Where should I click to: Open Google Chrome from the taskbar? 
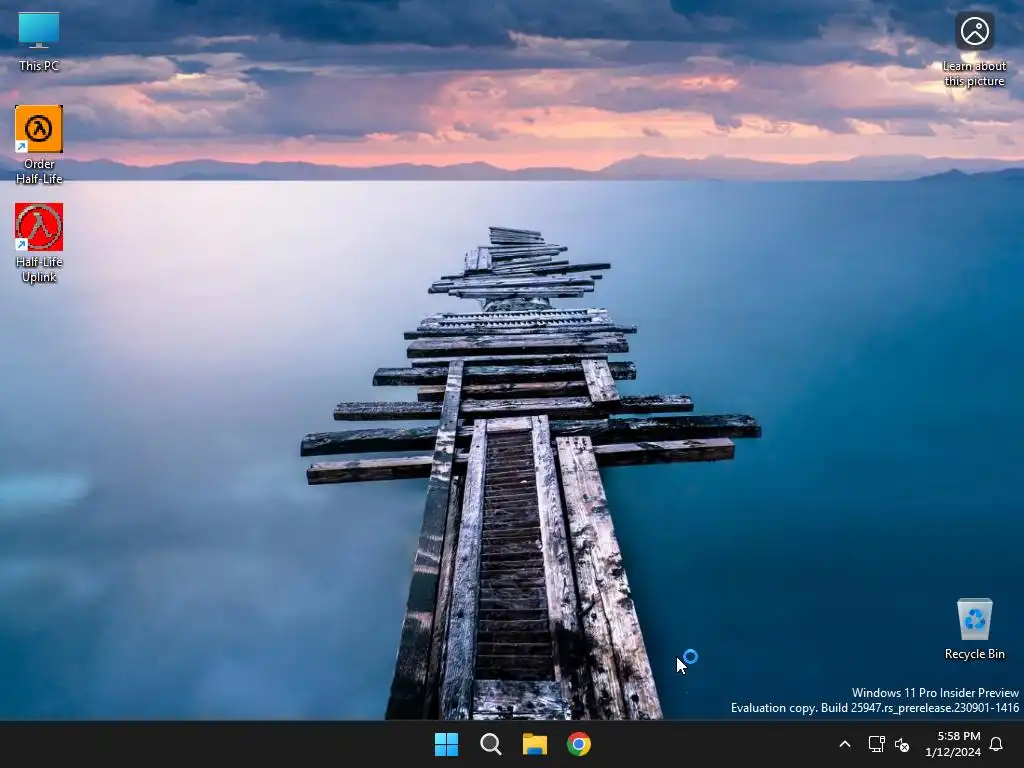tap(579, 744)
